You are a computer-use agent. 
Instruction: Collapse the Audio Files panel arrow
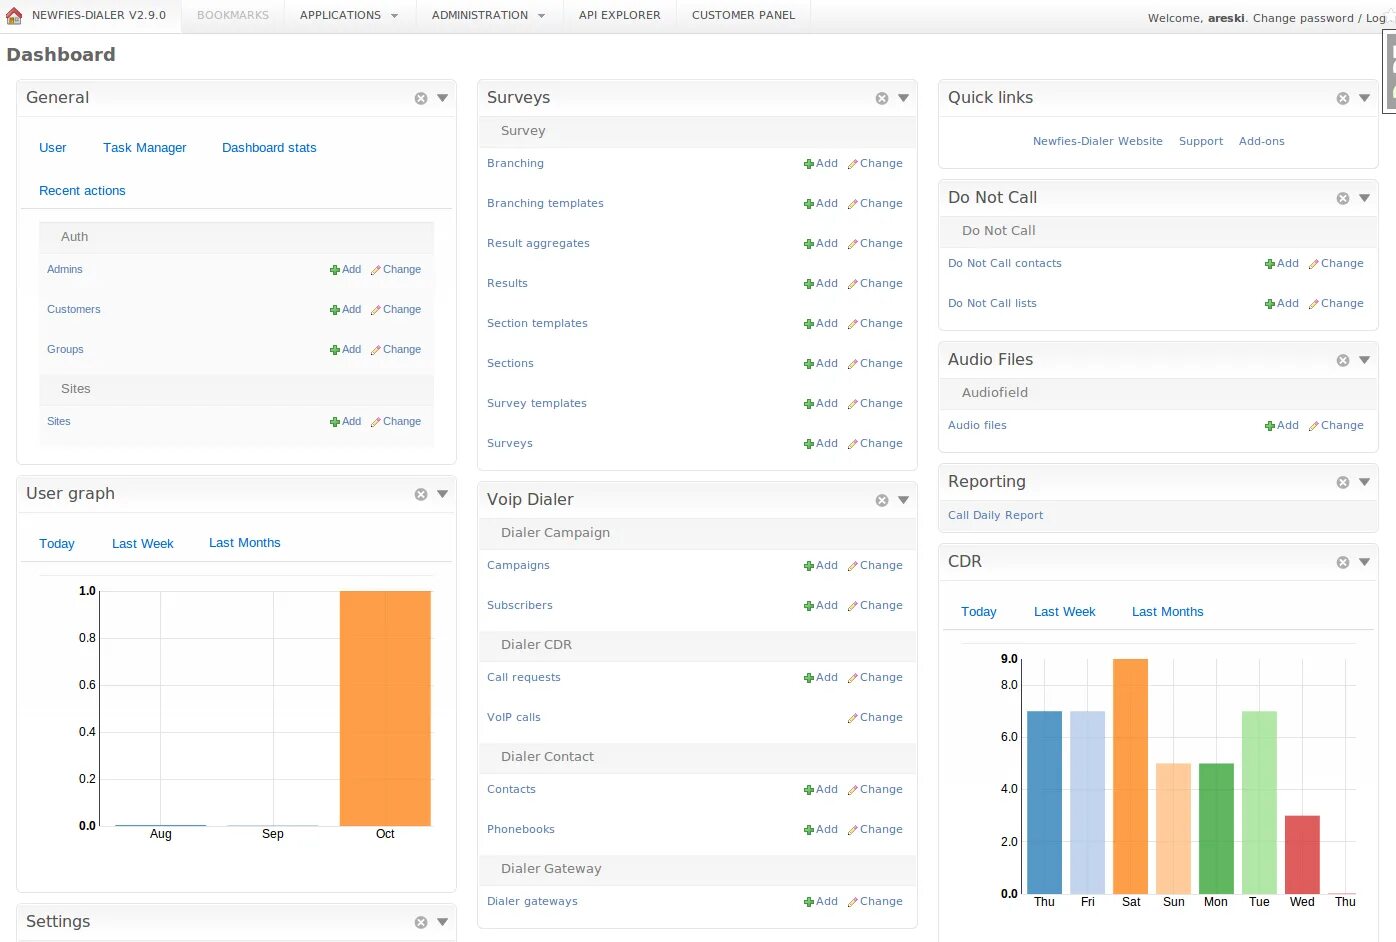[1364, 360]
